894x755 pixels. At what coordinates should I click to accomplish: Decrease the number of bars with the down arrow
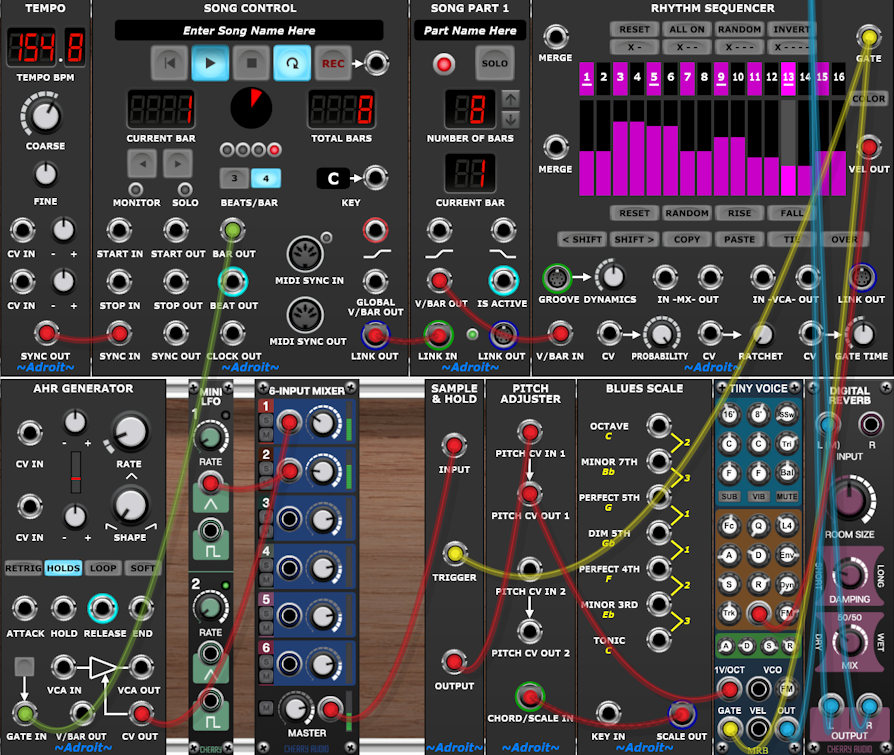(510, 119)
